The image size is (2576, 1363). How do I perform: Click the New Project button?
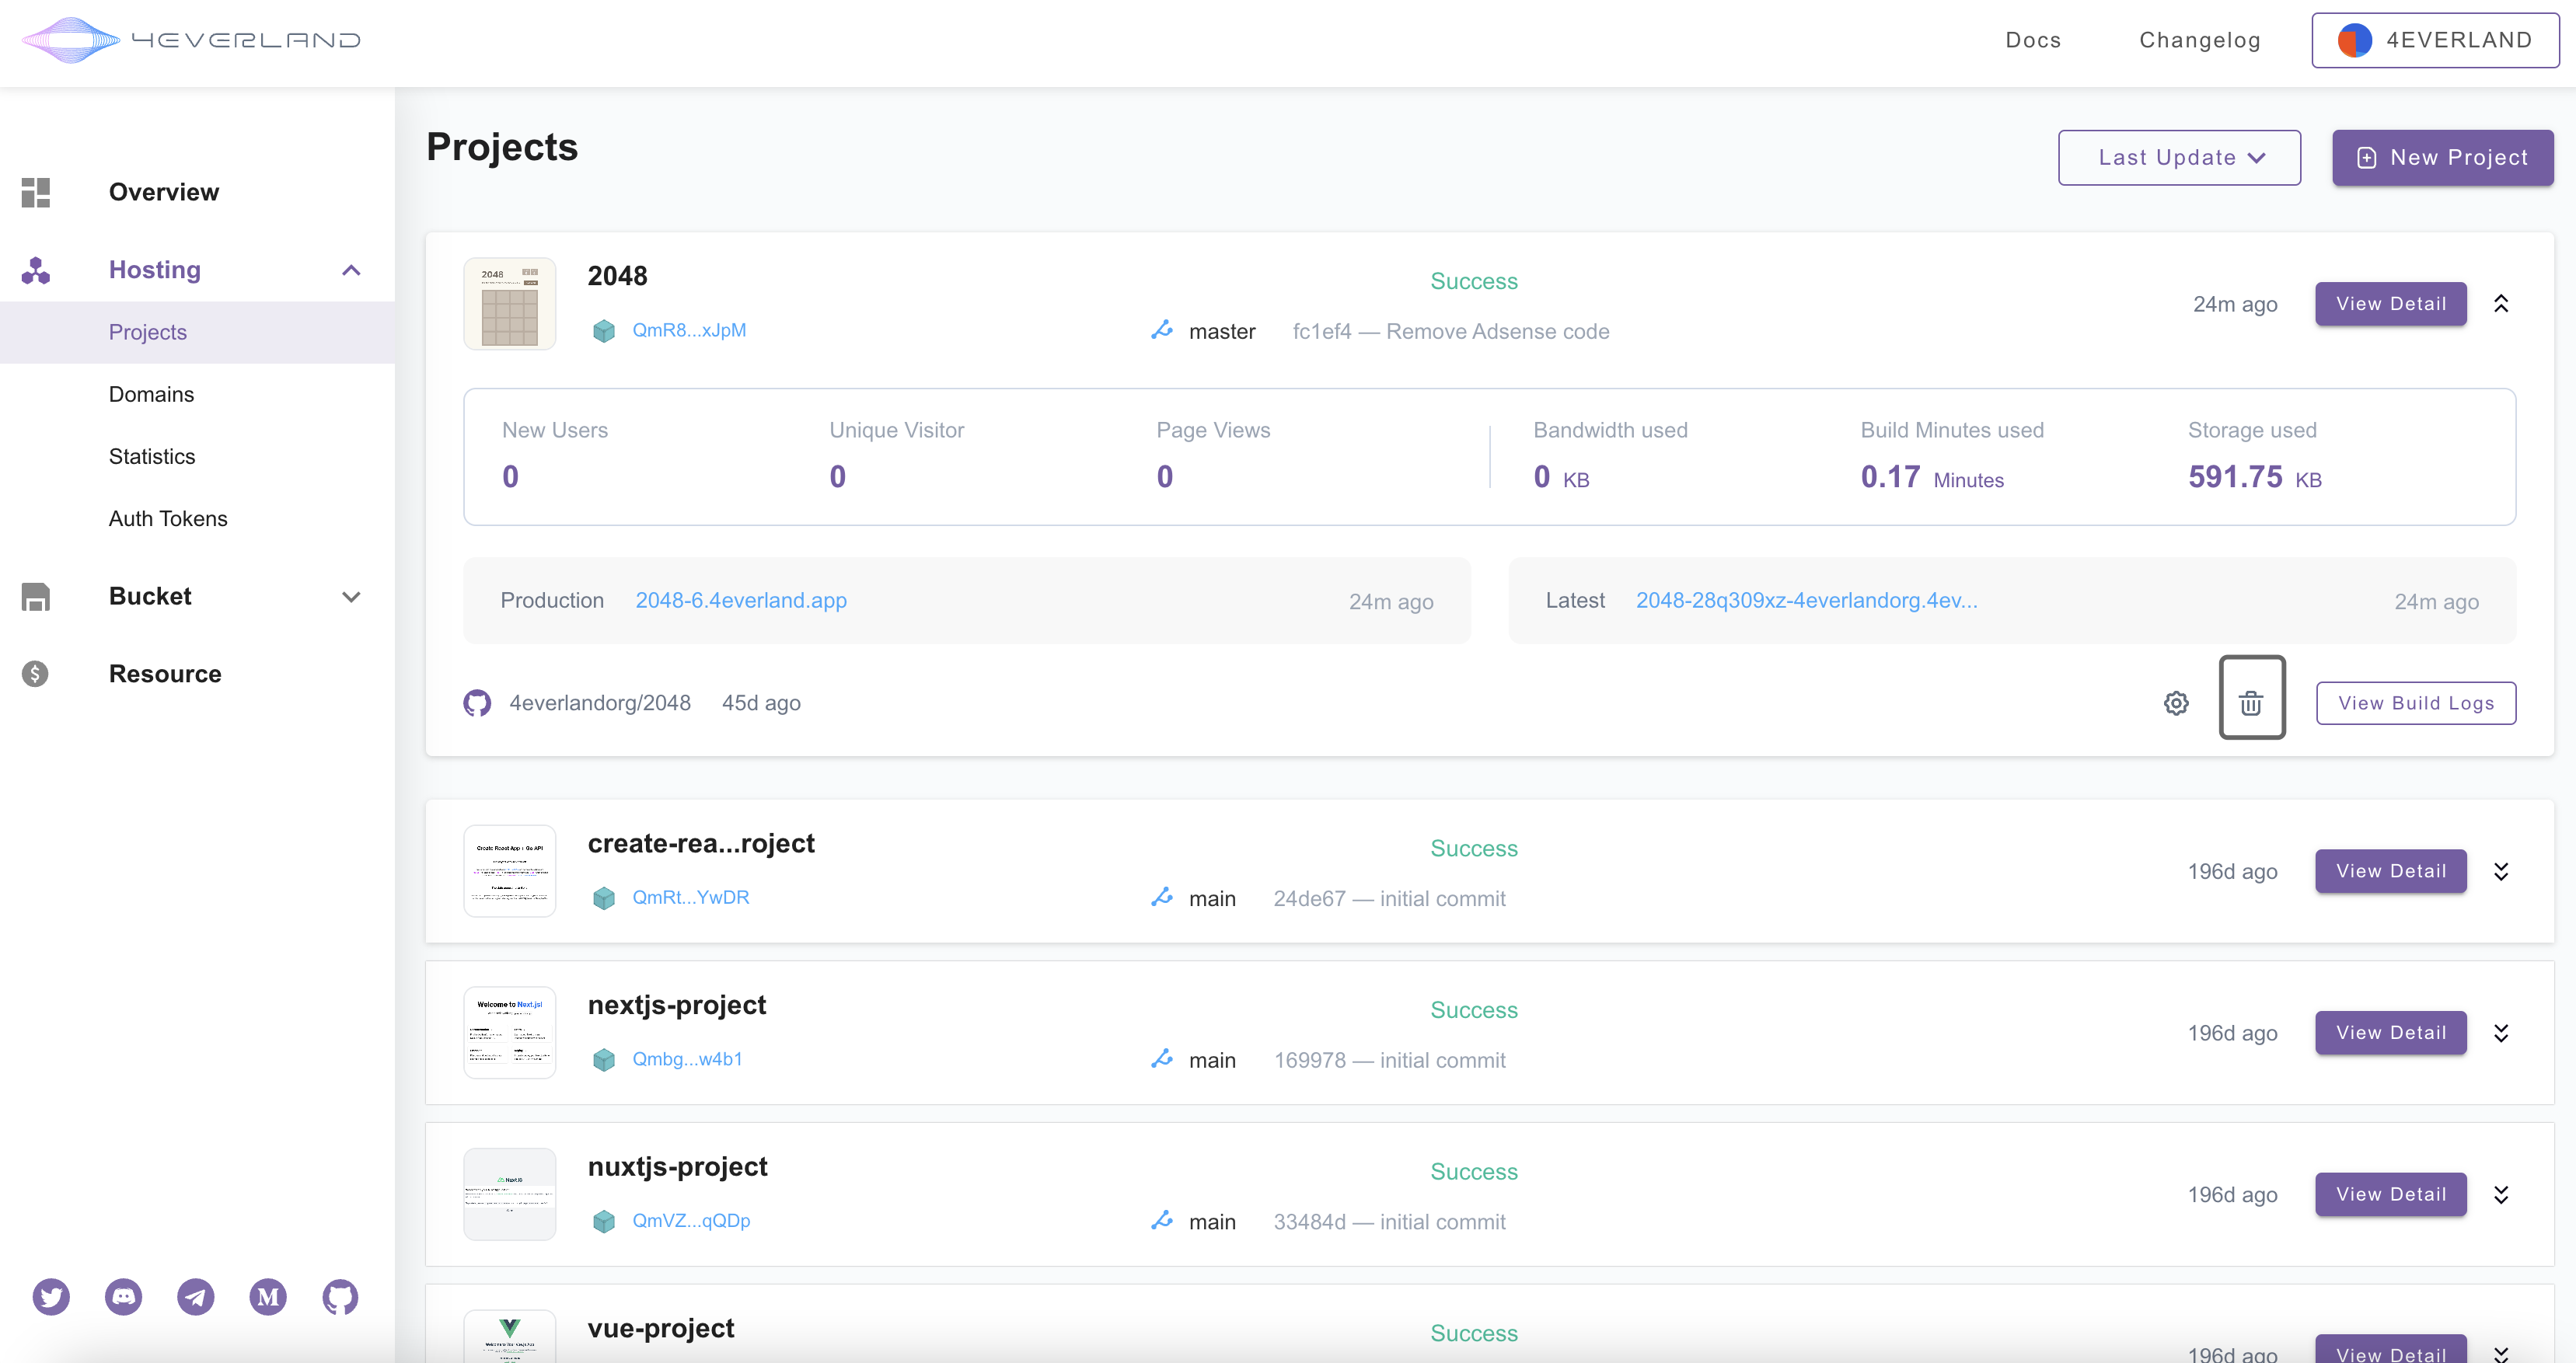[x=2442, y=158]
